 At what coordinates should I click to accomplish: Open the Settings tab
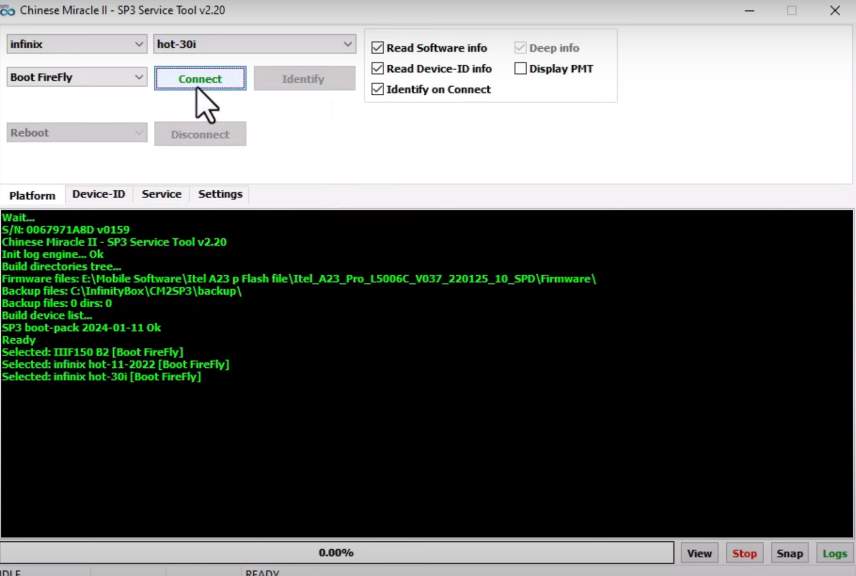(x=220, y=194)
